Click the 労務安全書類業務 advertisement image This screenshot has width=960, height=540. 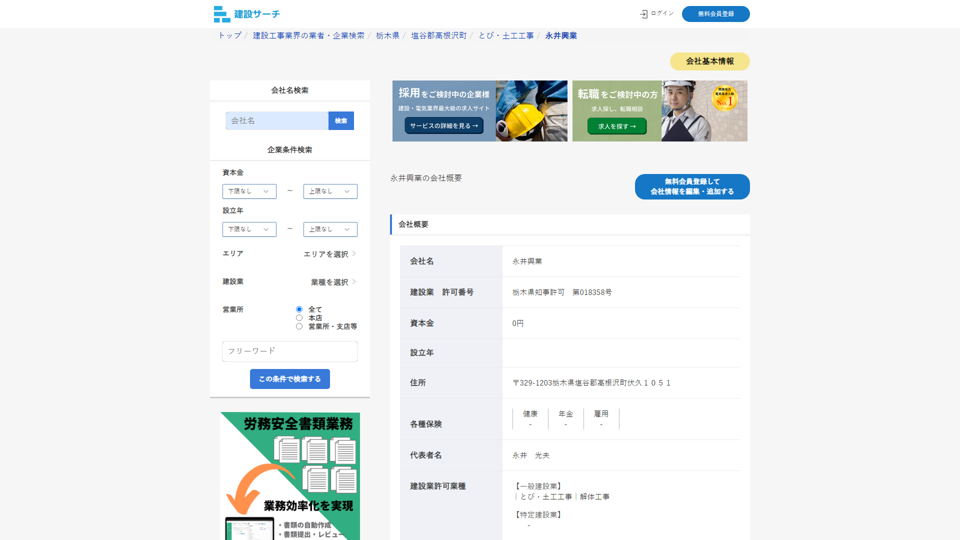290,476
